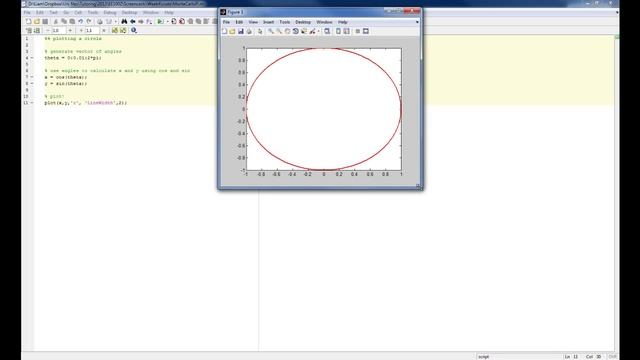
Task: Select the Data Cursor tool in Figure 1
Action: 304,31
